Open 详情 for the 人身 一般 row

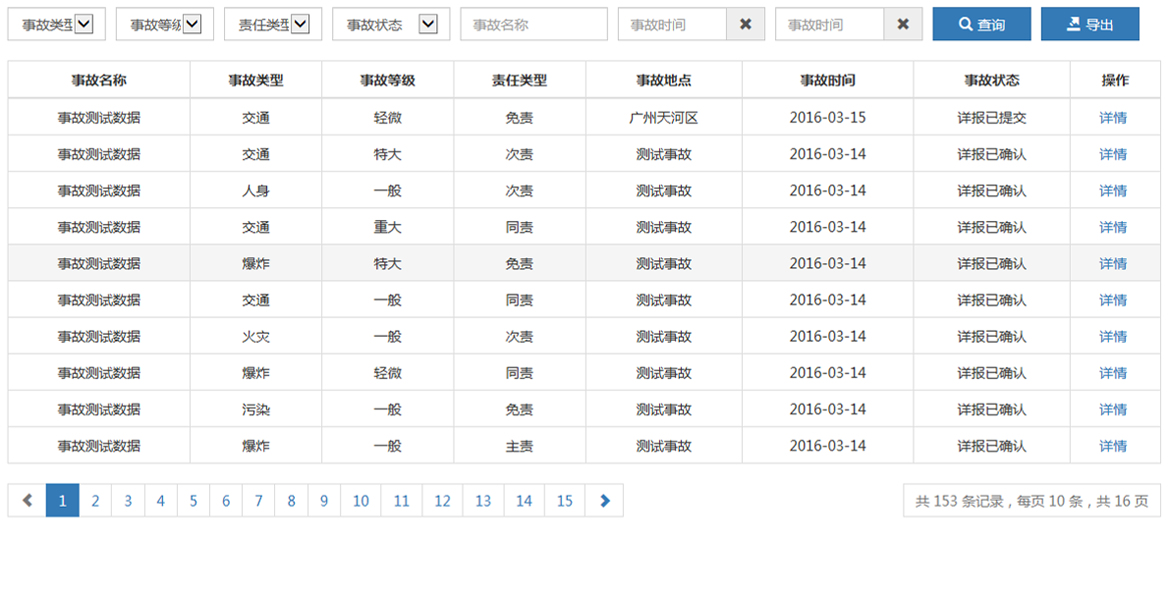[x=1113, y=191]
